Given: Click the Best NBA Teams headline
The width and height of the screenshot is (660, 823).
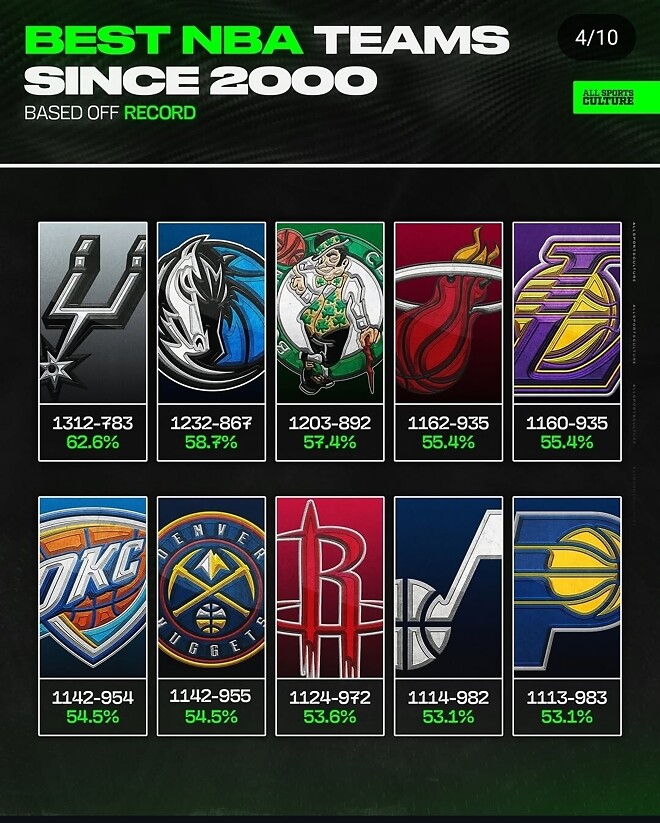Looking at the screenshot, I should pyautogui.click(x=267, y=59).
